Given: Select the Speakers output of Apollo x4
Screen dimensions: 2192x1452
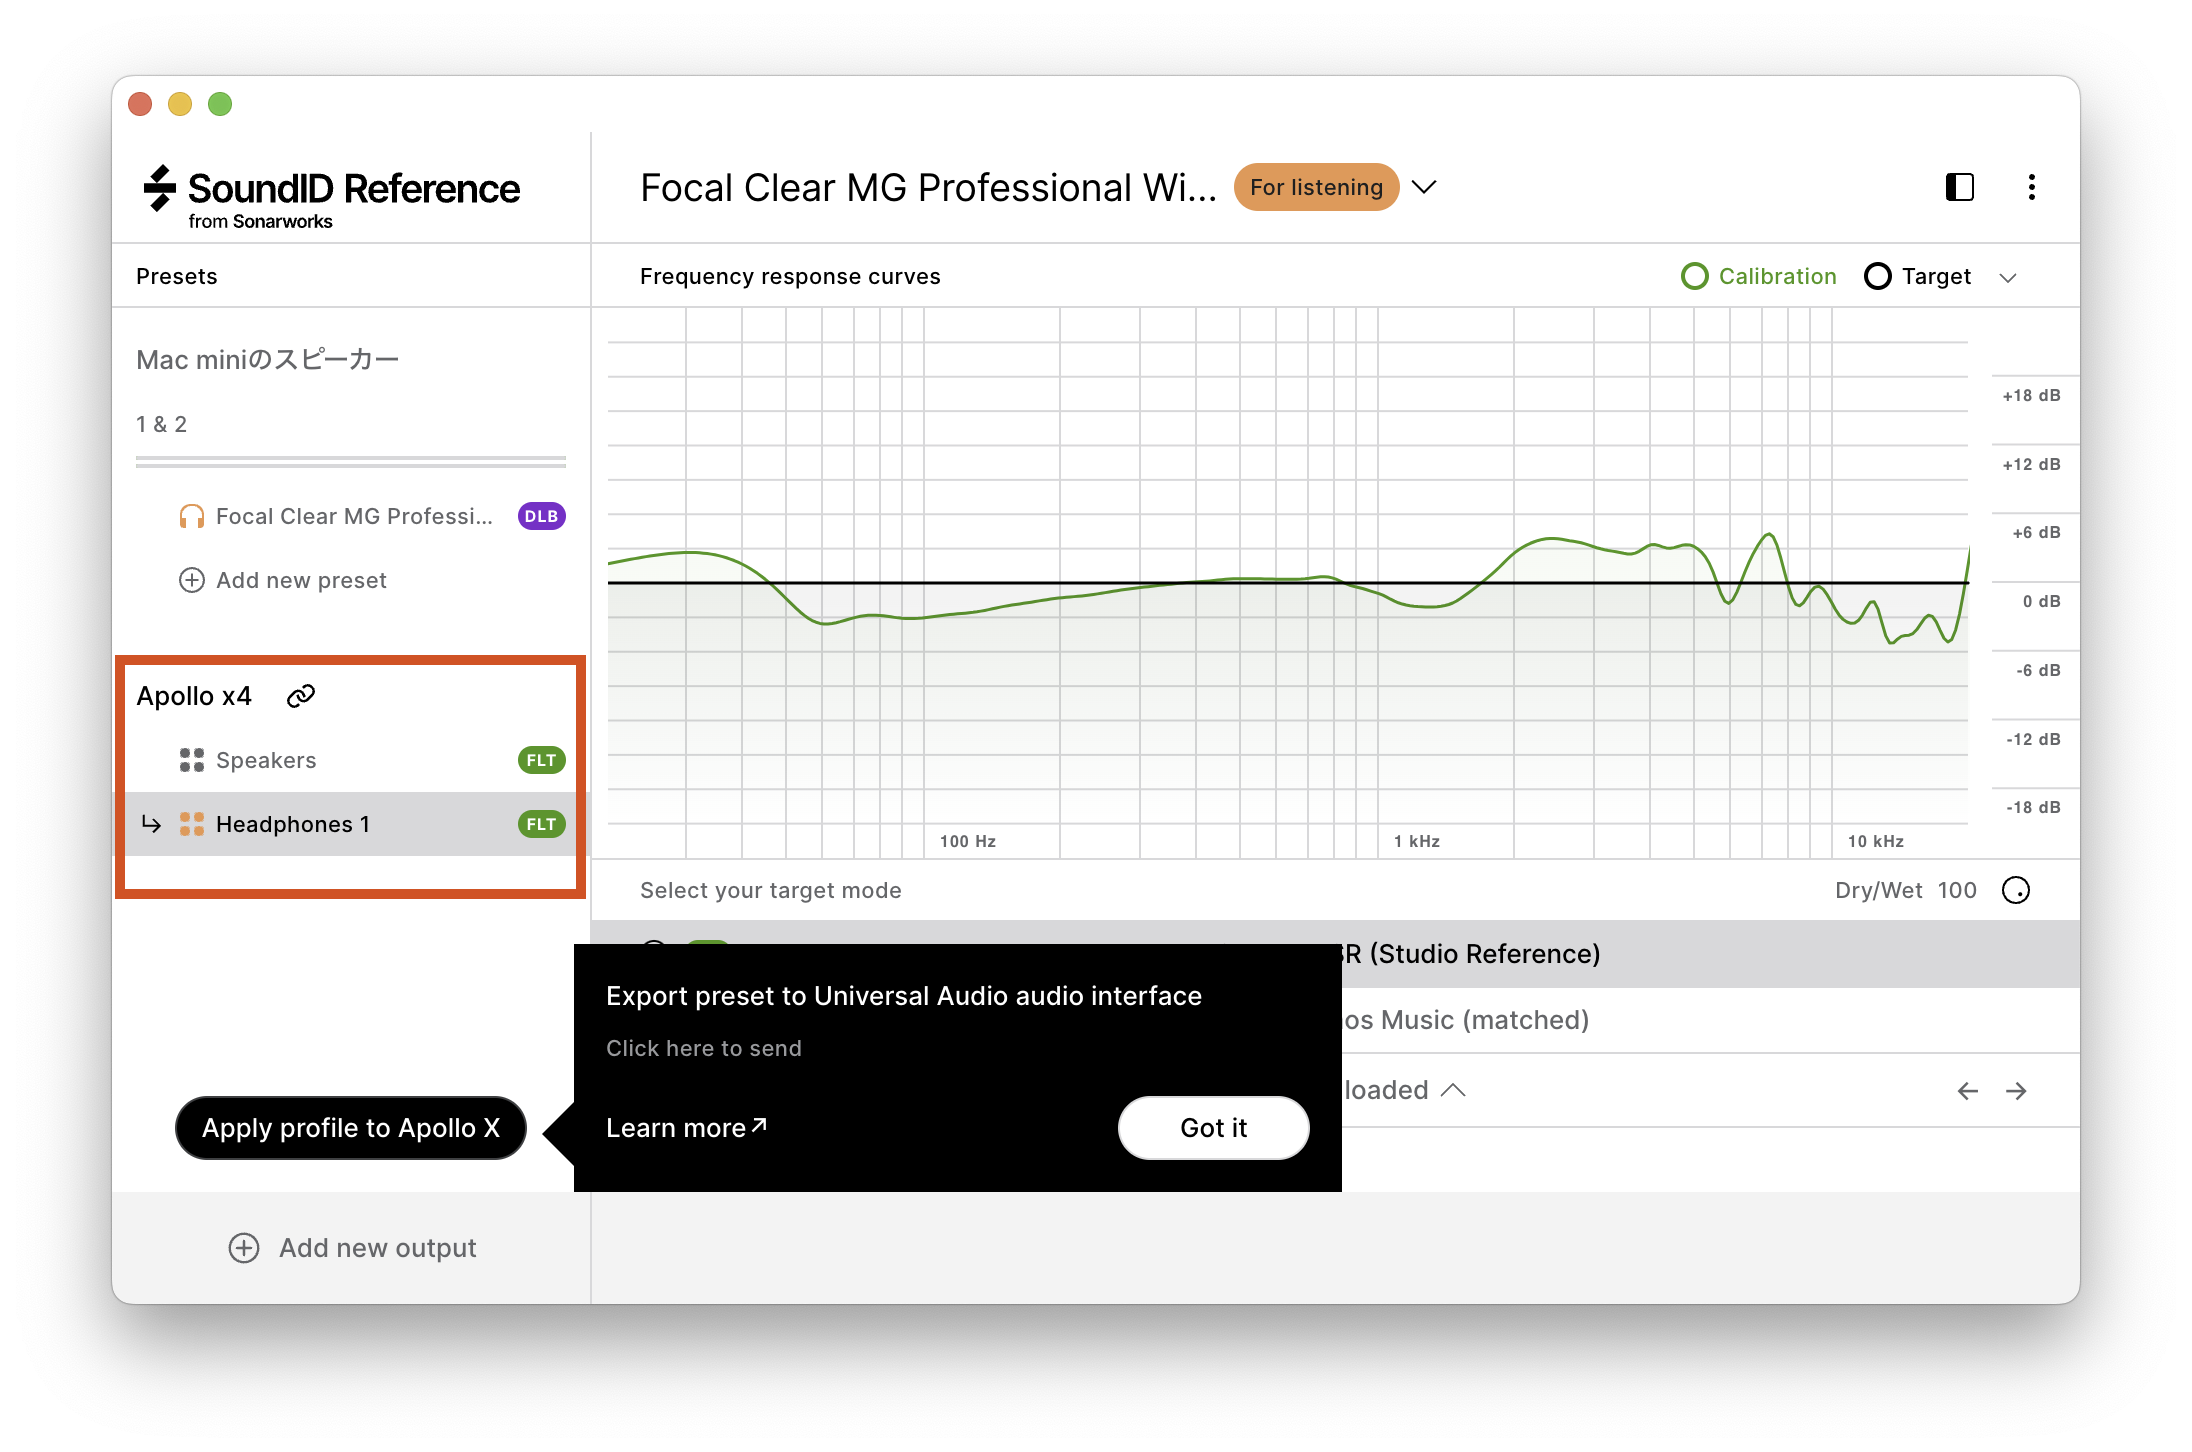Looking at the screenshot, I should [x=351, y=760].
